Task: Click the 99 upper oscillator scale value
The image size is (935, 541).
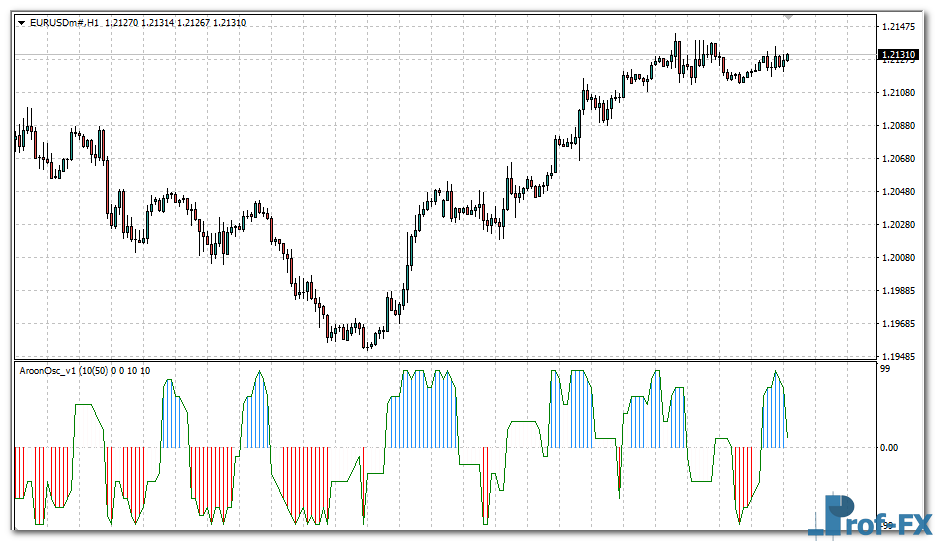Action: pyautogui.click(x=884, y=370)
